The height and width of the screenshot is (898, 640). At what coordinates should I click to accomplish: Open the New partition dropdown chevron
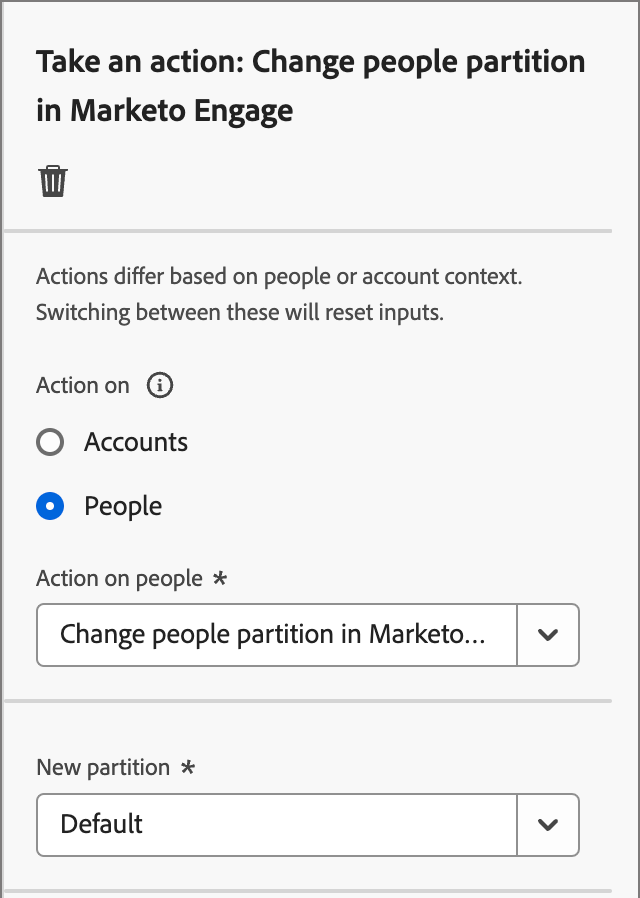coord(547,824)
